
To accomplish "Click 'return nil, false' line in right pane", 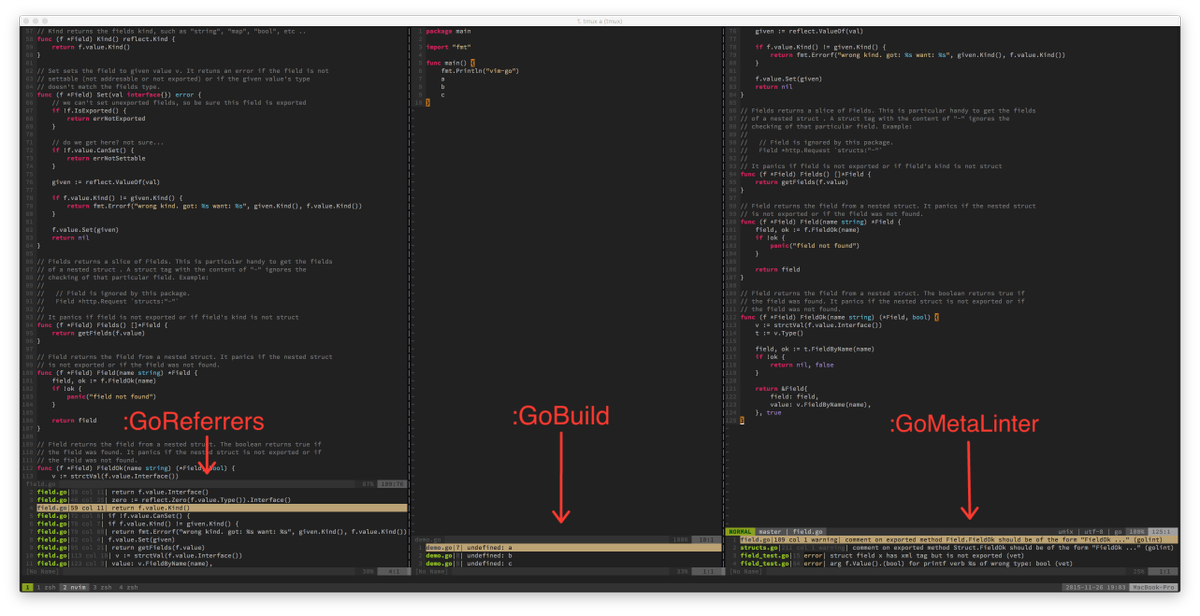I will tap(802, 365).
